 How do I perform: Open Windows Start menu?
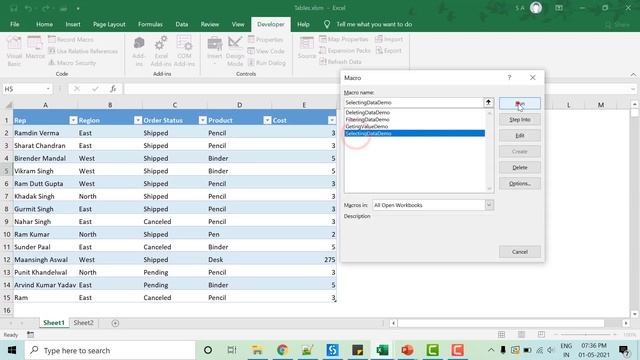[x=12, y=350]
